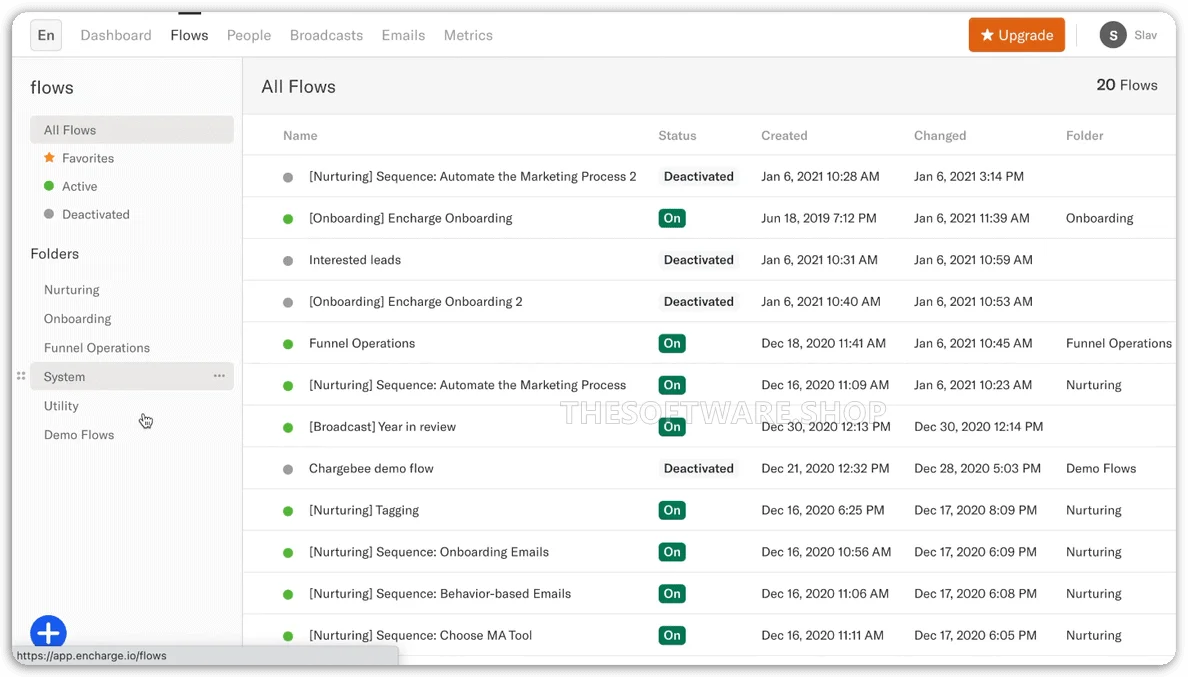The height and width of the screenshot is (677, 1188).
Task: Click changed date Dec 28, 2020 5:03 PM
Action: [977, 468]
